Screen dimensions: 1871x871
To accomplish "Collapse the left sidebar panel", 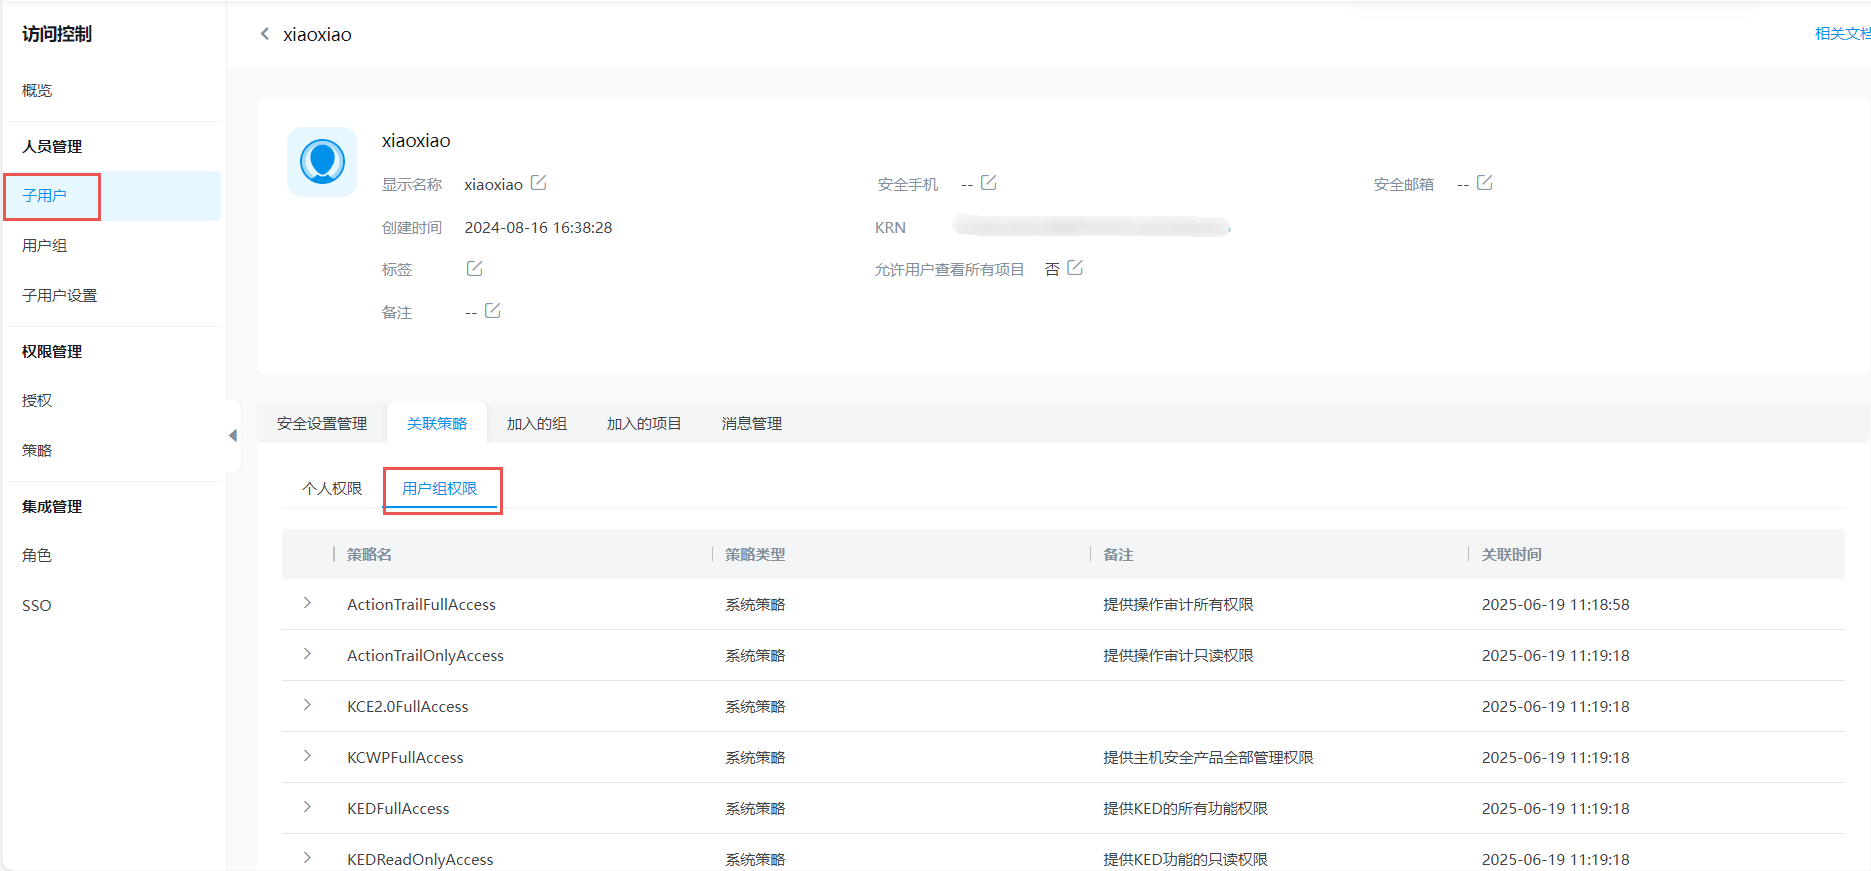I will point(233,435).
